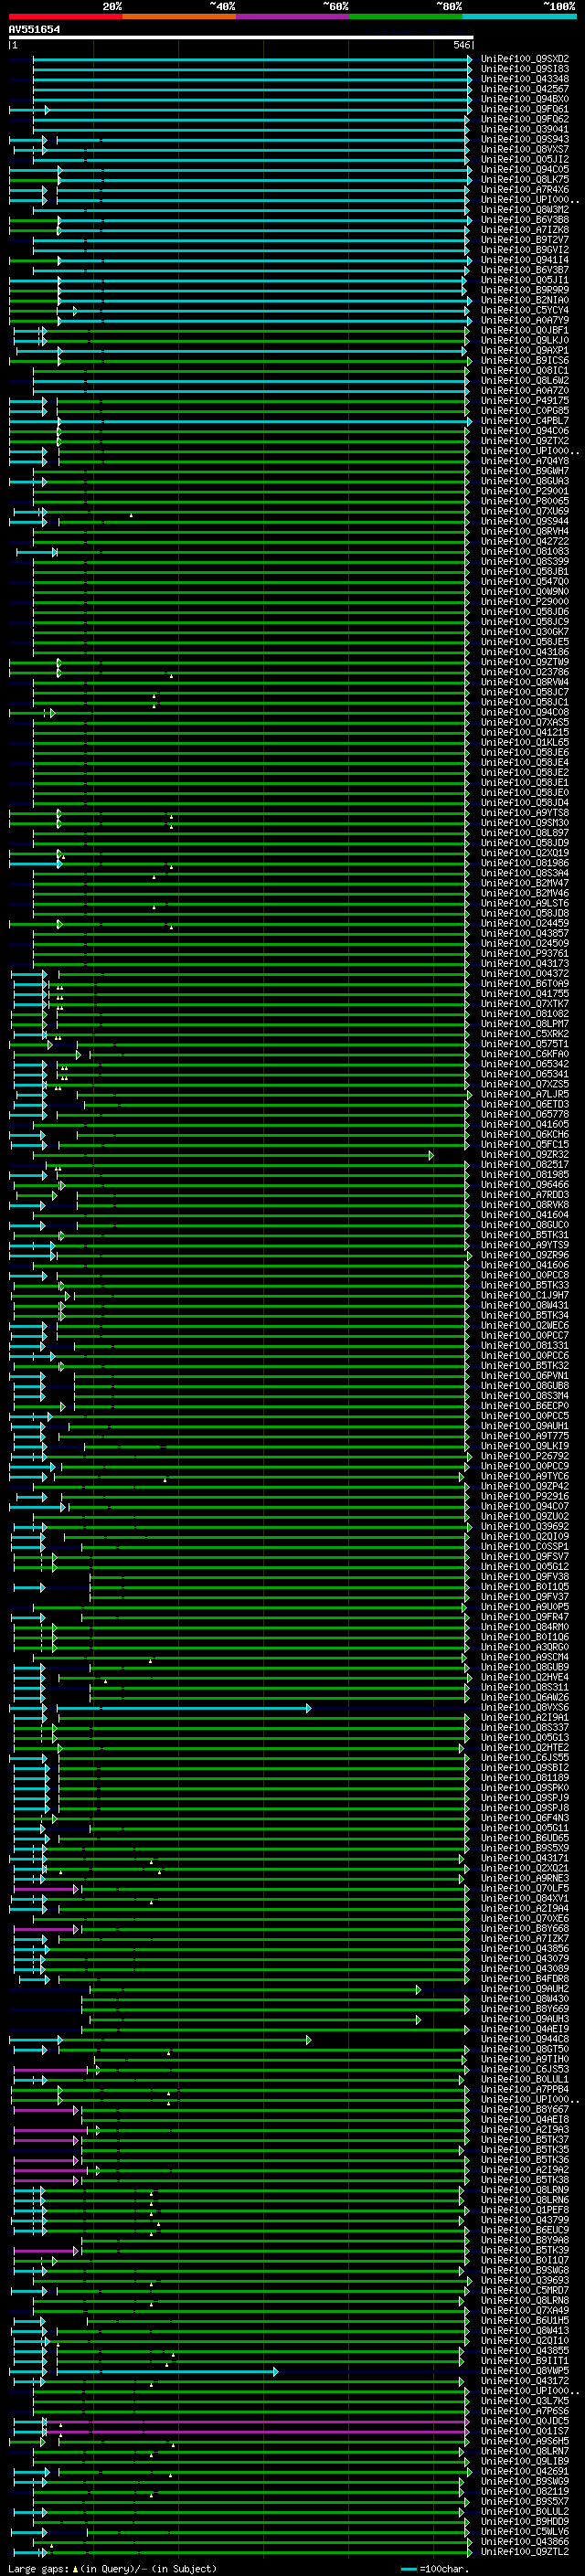Click hit name UniRef100_A7LJR5
This screenshot has height=2576, width=585.
click(x=525, y=1095)
